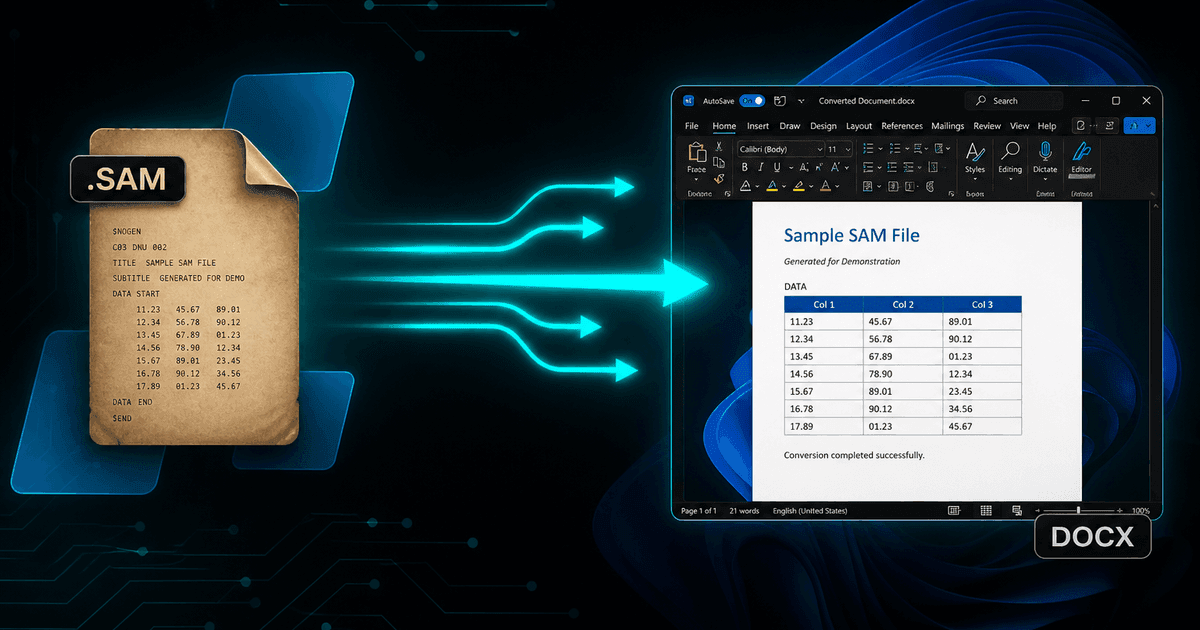Click the Cut scissors icon
Image resolution: width=1200 pixels, height=630 pixels.
point(719,147)
